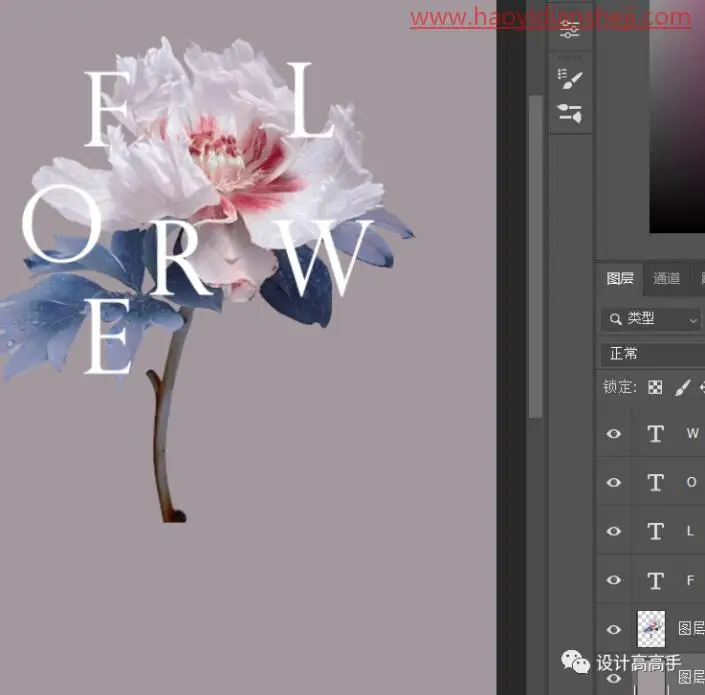Hide the W text layer
The width and height of the screenshot is (705, 695).
click(x=614, y=434)
